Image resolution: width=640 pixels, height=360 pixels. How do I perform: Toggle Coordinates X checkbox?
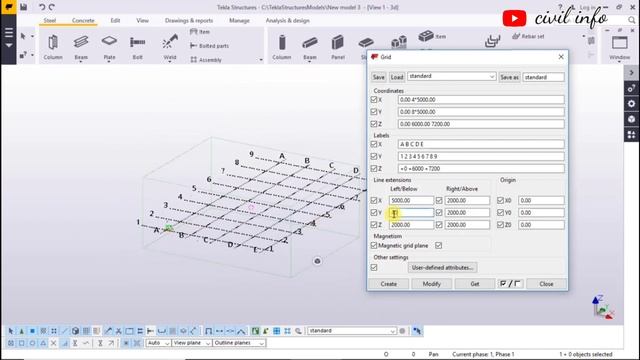click(374, 100)
